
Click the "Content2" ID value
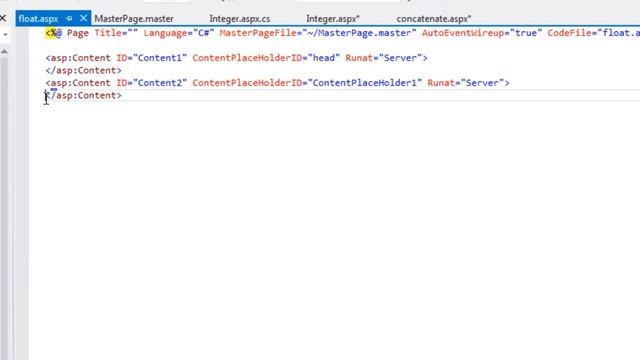coord(160,83)
